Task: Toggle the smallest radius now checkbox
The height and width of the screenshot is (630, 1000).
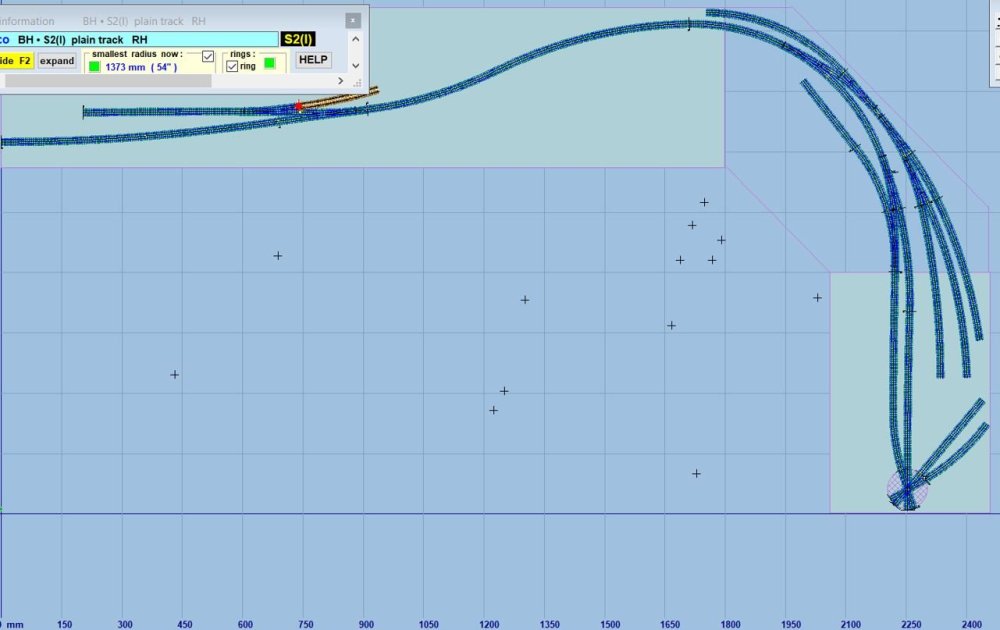Action: tap(208, 57)
